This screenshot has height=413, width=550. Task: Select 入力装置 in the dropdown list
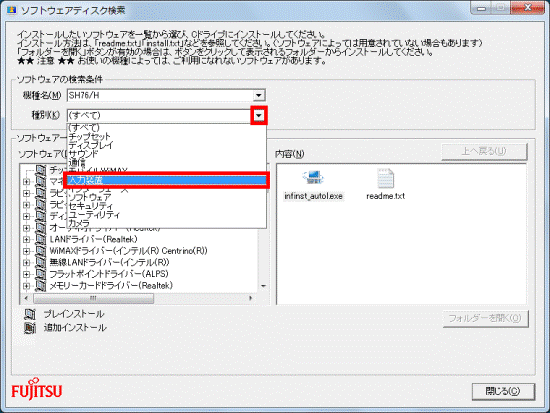click(x=166, y=180)
